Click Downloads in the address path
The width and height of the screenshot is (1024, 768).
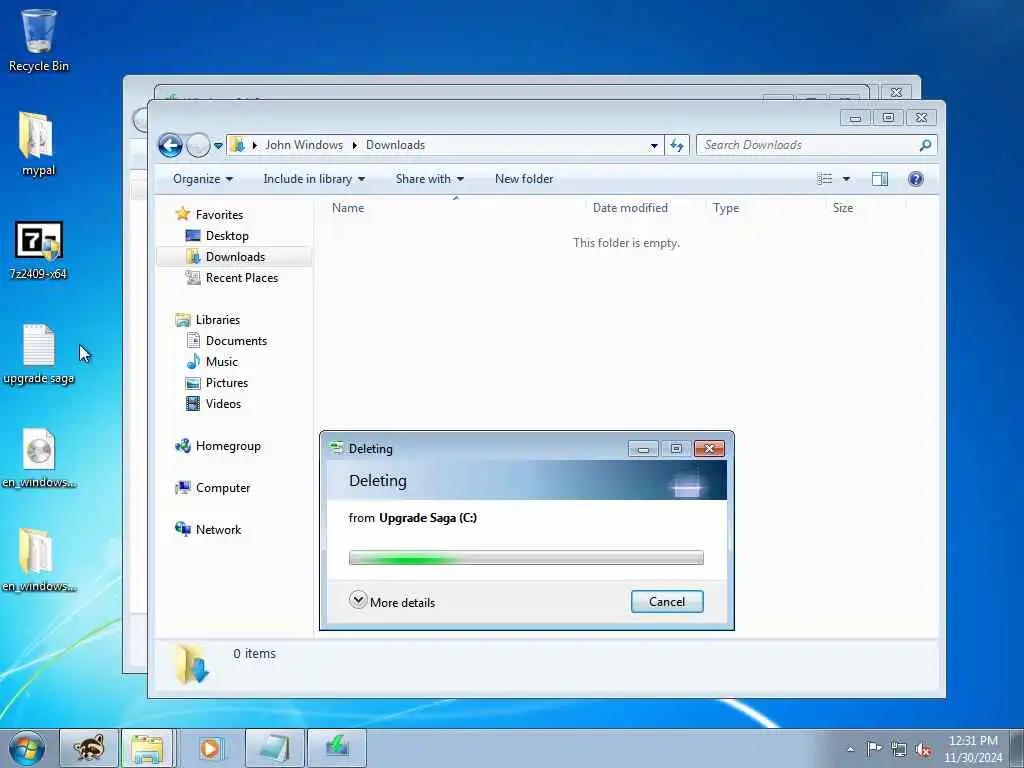(x=395, y=145)
